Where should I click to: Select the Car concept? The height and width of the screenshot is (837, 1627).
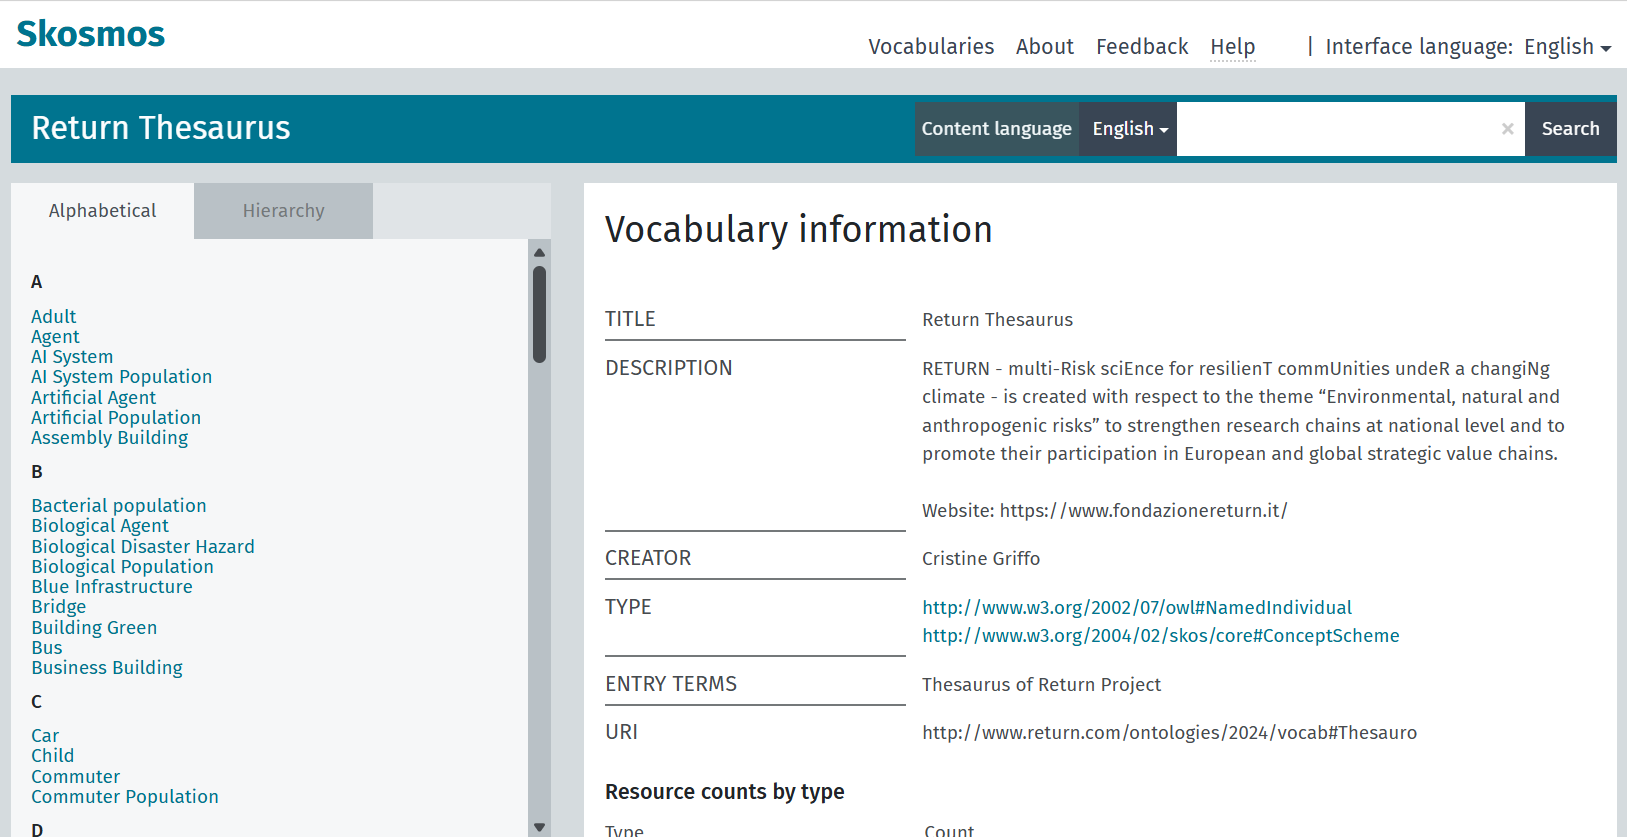point(45,736)
